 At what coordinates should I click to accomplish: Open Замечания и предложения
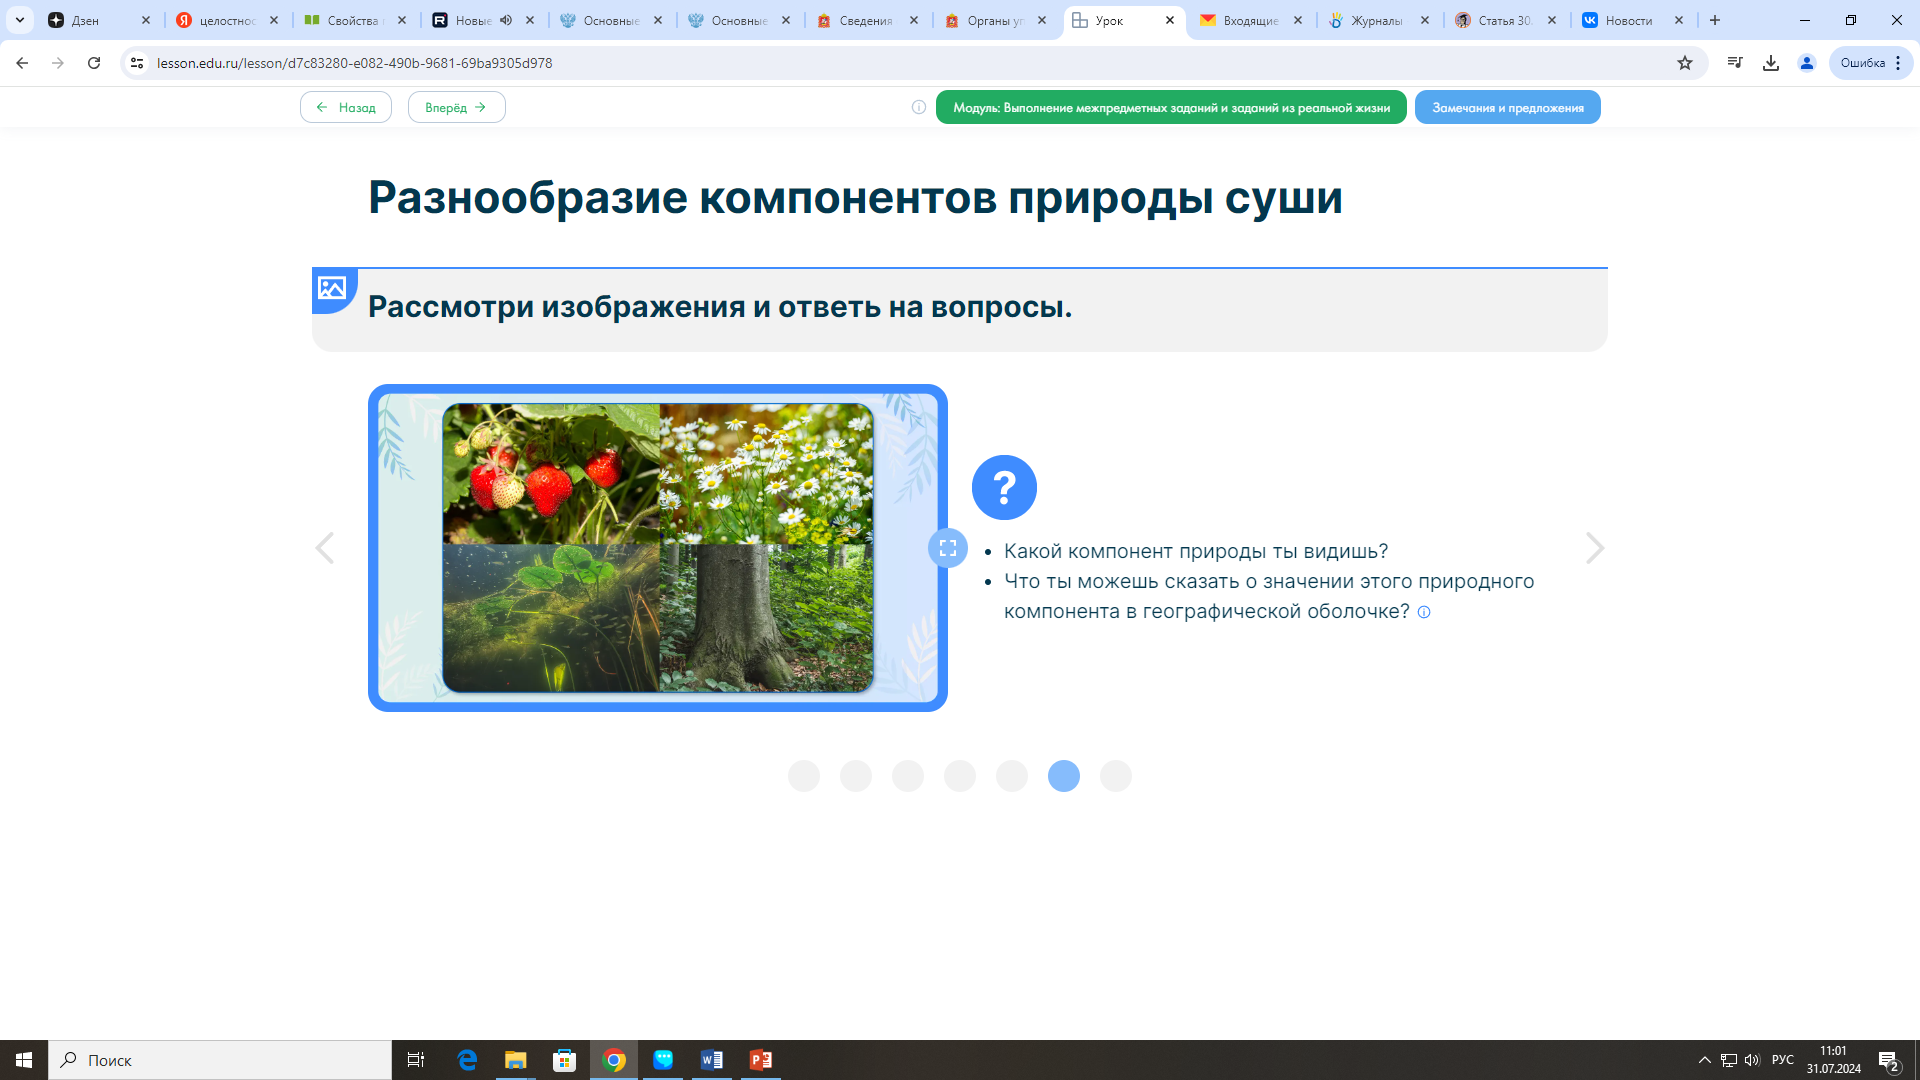pos(1507,107)
